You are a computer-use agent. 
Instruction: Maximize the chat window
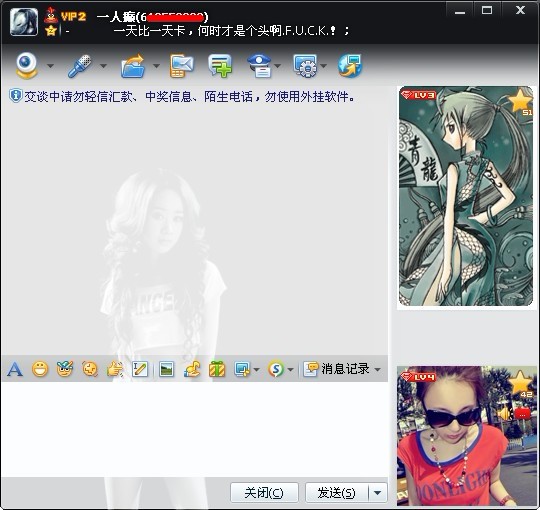pos(487,11)
